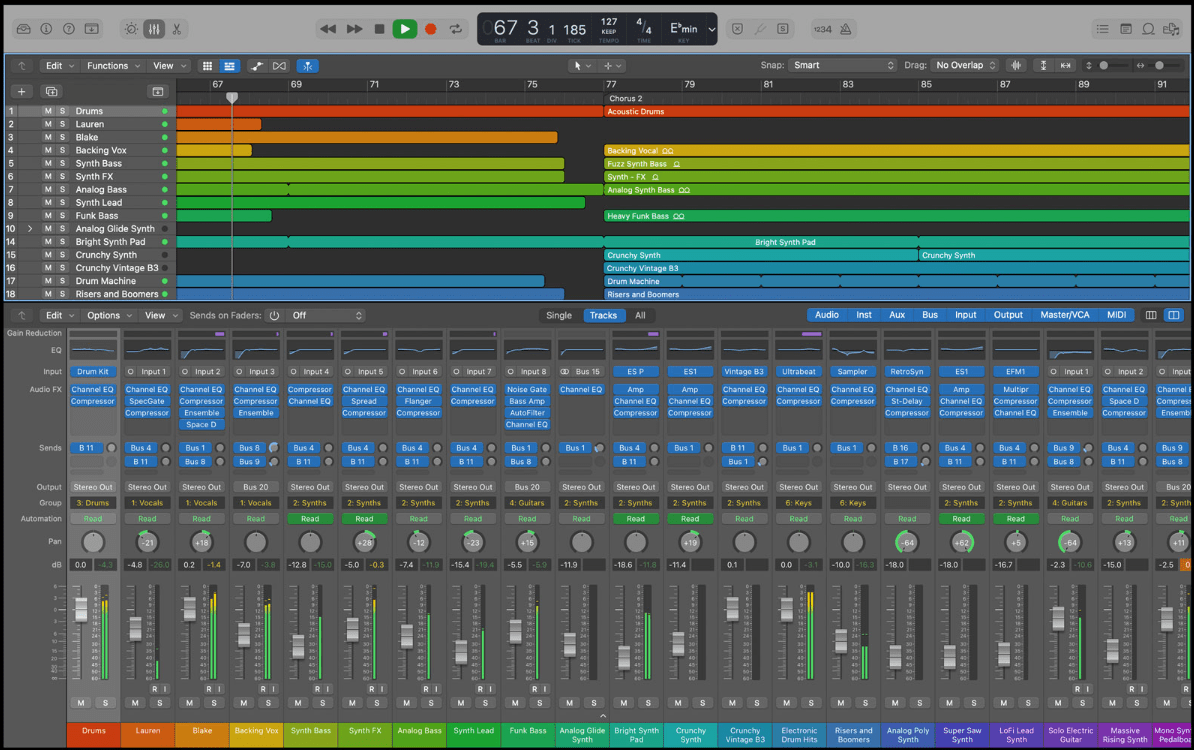The width and height of the screenshot is (1194, 750).
Task: Open the Snap Smart dropdown
Action: [843, 65]
